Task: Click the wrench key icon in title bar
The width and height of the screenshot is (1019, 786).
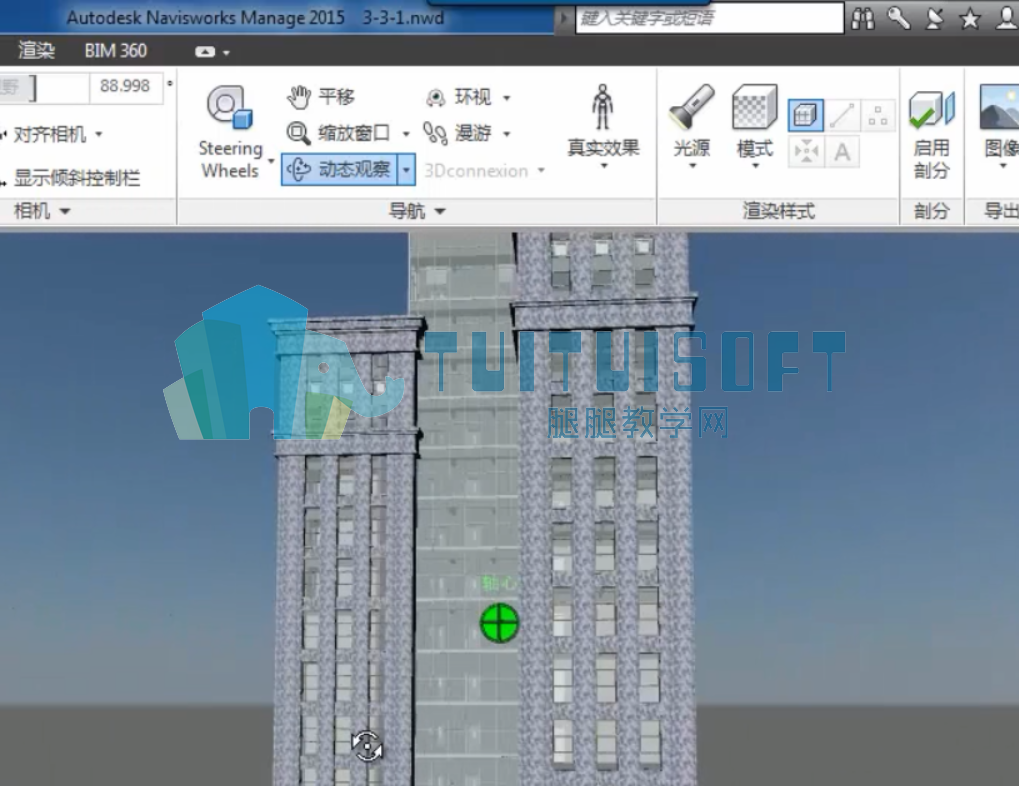Action: [899, 19]
